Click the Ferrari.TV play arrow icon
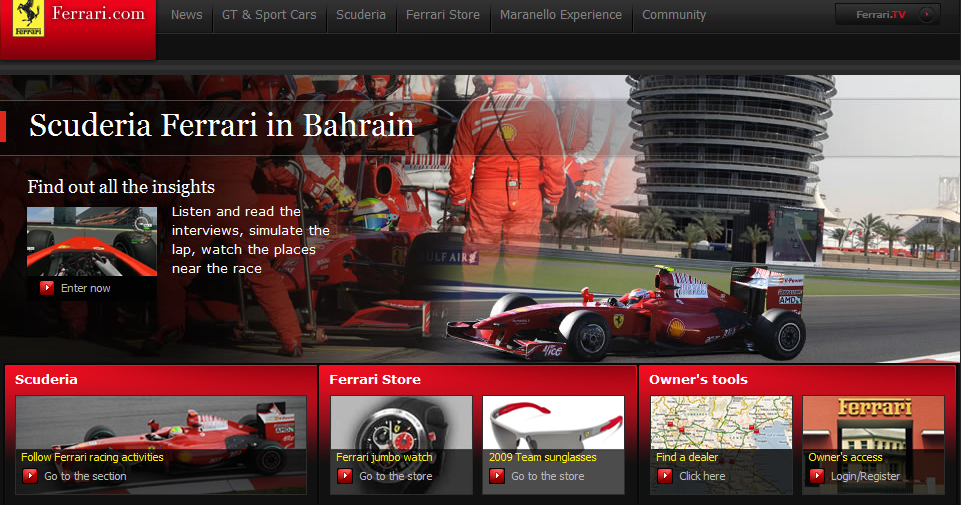 click(x=927, y=15)
